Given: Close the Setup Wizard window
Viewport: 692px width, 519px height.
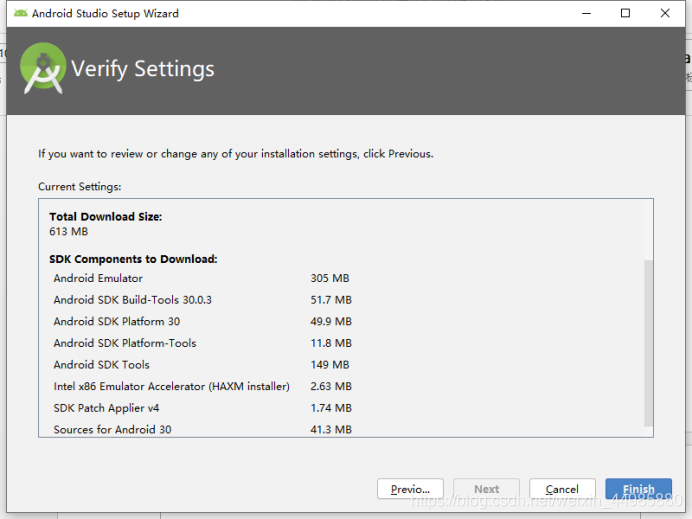Looking at the screenshot, I should click(665, 13).
